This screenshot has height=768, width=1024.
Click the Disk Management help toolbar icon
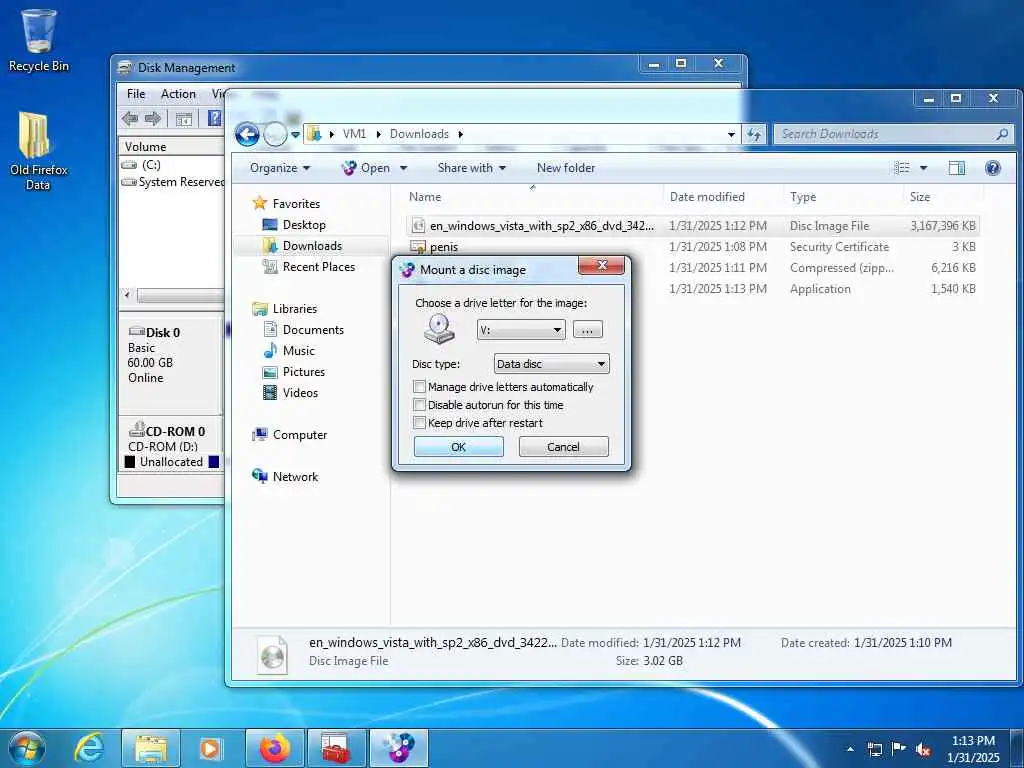tap(214, 118)
